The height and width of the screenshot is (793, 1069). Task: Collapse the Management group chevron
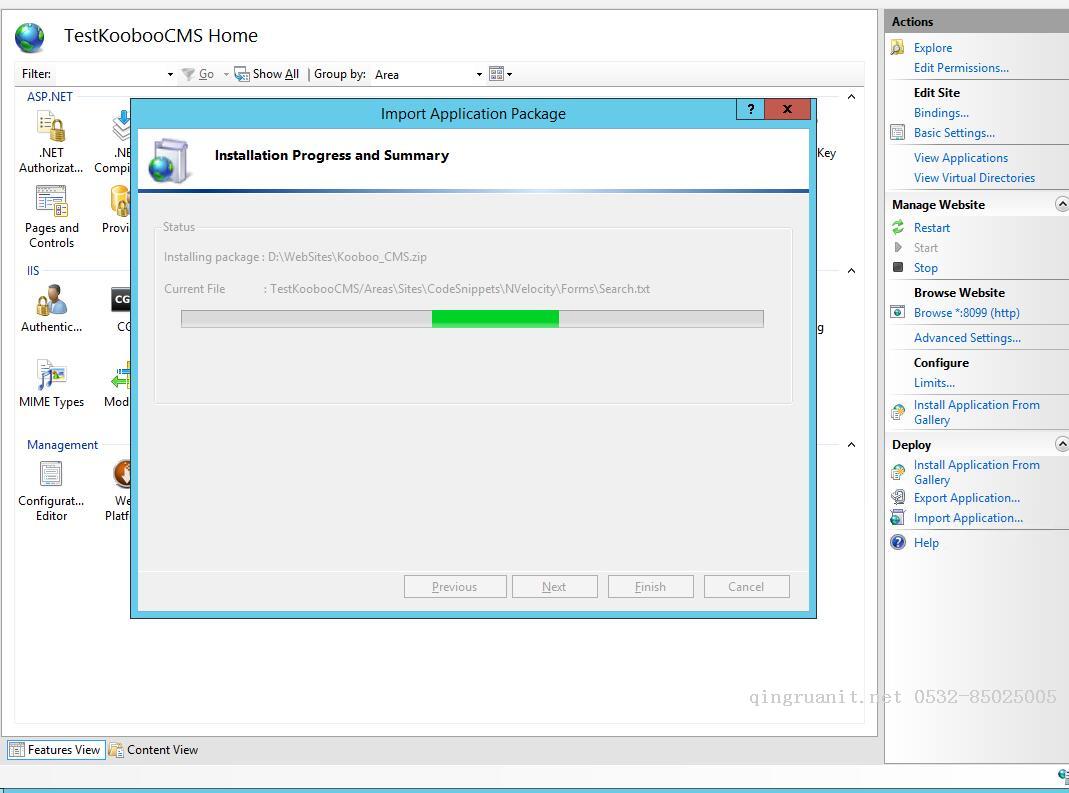coord(851,445)
